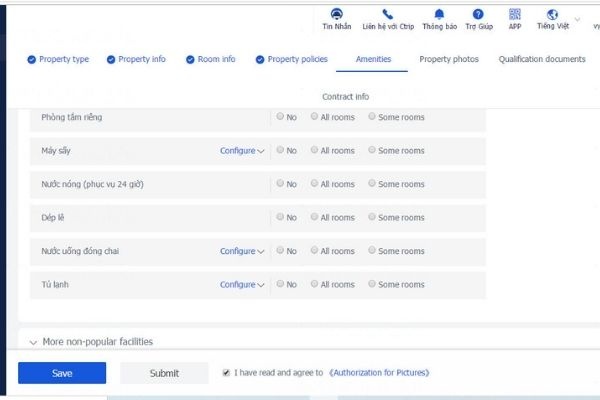Screen dimensions: 600x400
Task: Select the Amenities tab
Action: [373, 59]
